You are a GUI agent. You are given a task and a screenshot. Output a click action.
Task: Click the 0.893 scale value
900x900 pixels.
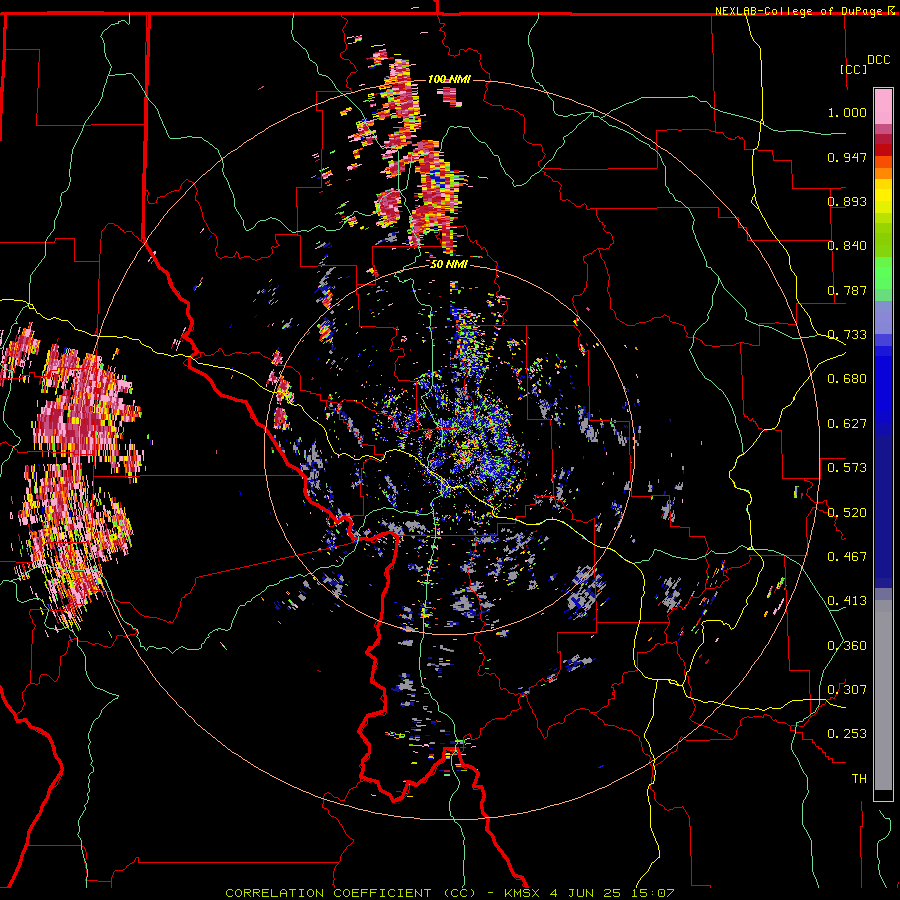click(x=847, y=201)
